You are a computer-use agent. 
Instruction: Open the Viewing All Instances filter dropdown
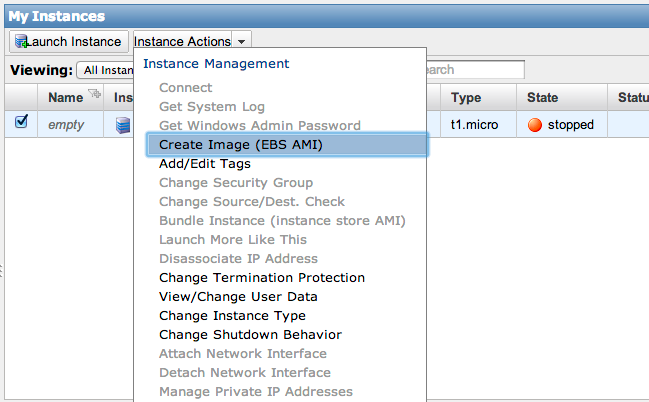[104, 70]
